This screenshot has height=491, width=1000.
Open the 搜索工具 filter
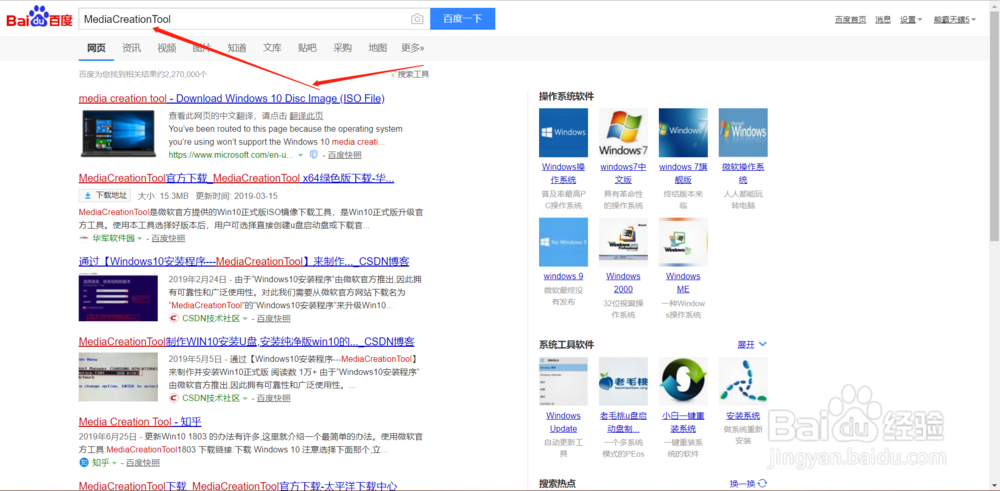coord(409,74)
